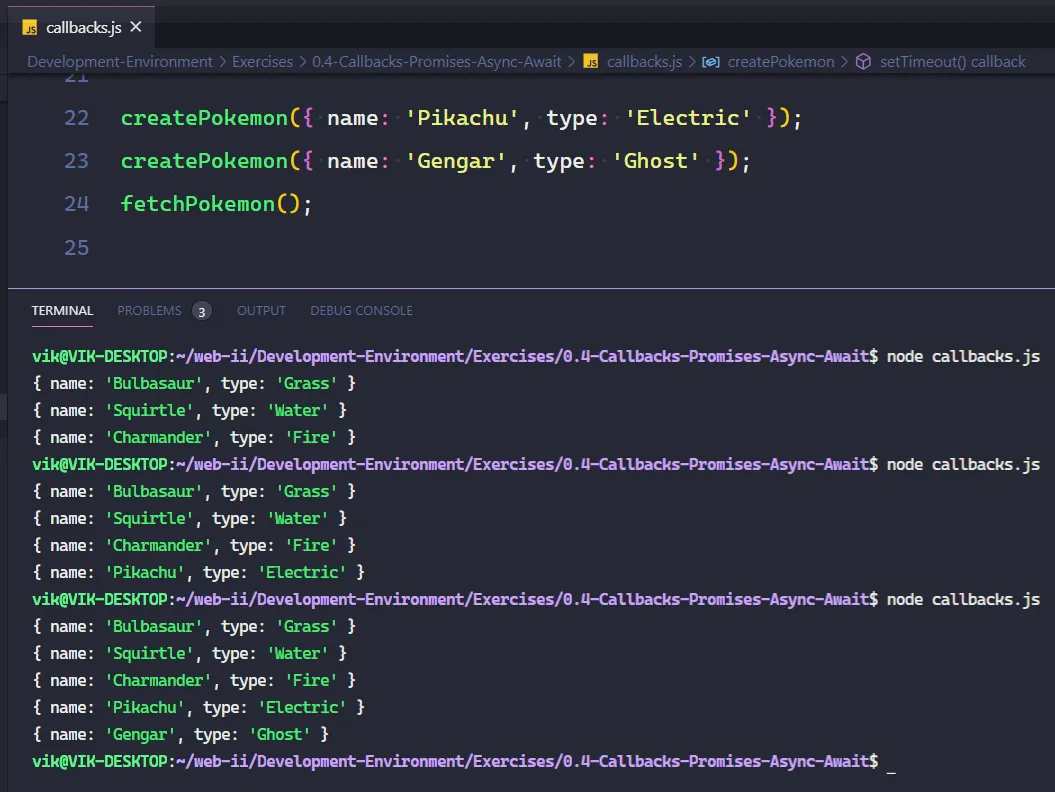Open 0.4-Callbacks-Promises-Async-Await breadcrumb
Screen dimensions: 1055x792
pos(437,62)
